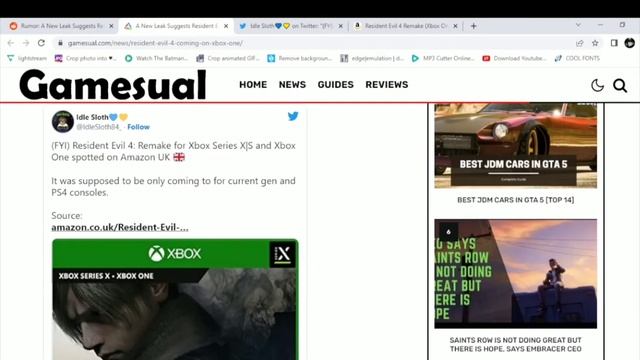Go back using the browser back arrow

(11, 43)
